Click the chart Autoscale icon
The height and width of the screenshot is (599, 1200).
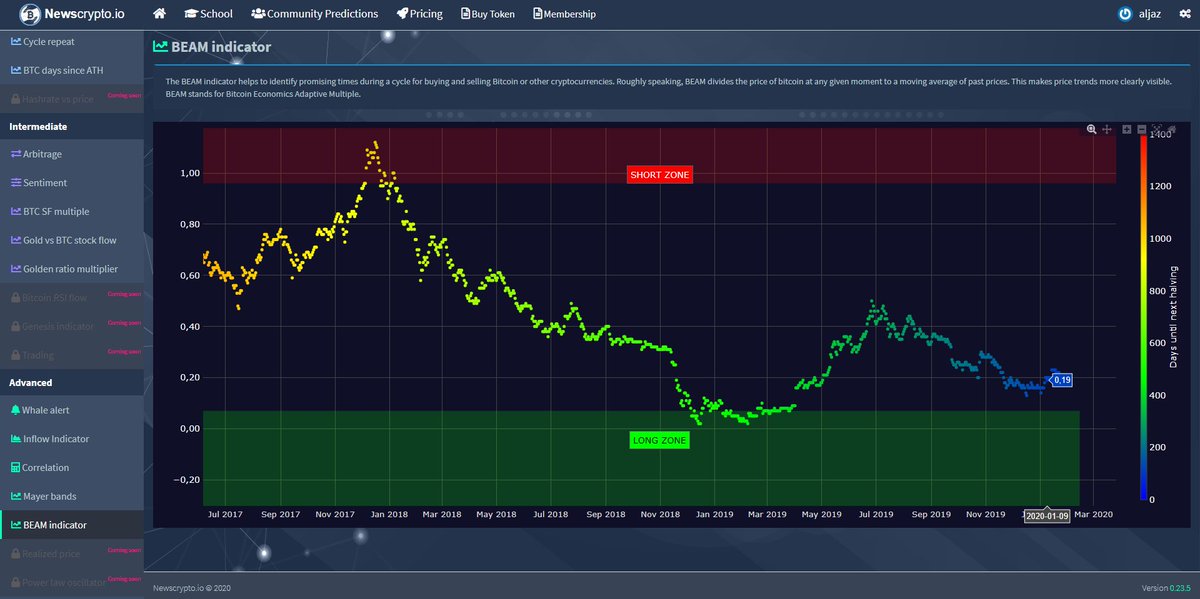(1157, 130)
